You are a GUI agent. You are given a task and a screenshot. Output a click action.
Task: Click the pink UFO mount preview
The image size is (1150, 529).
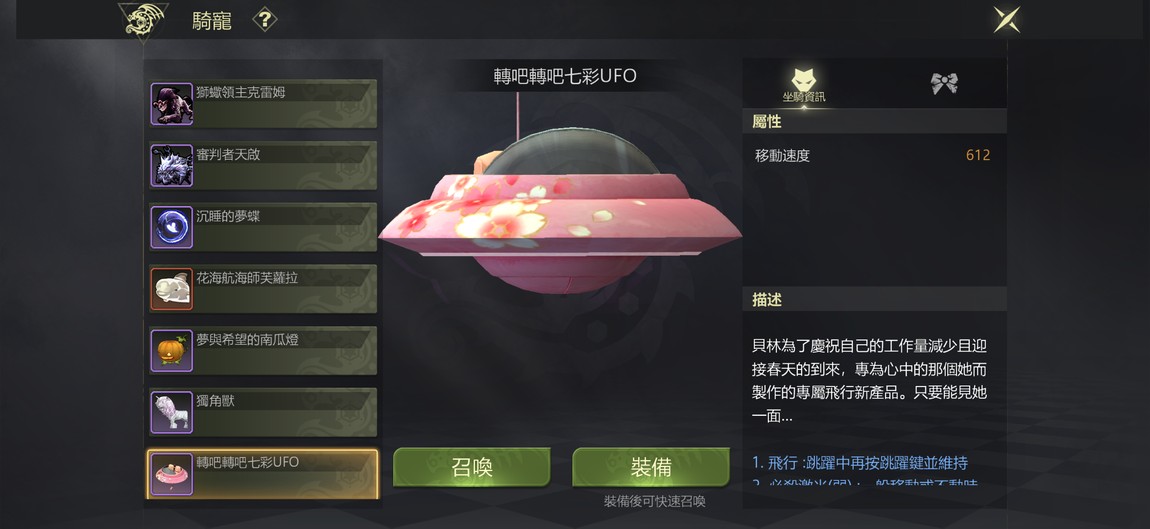tap(560, 211)
